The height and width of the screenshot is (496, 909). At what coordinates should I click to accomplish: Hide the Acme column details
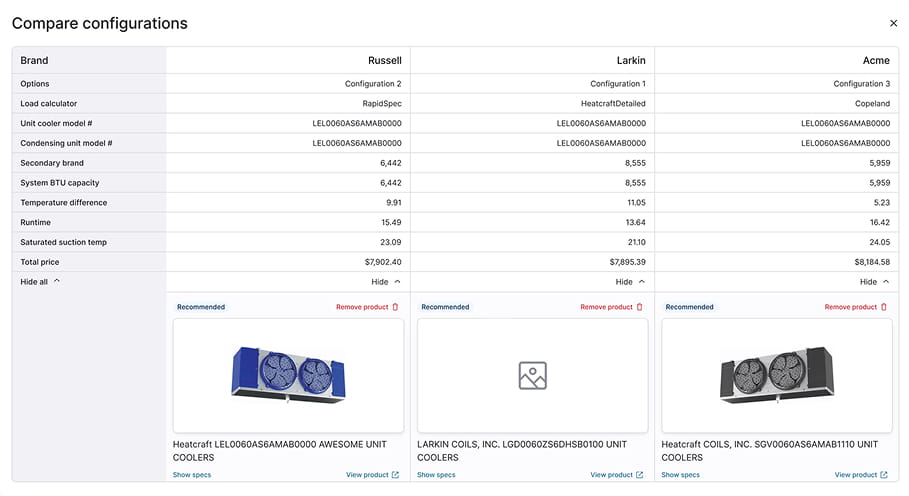874,282
